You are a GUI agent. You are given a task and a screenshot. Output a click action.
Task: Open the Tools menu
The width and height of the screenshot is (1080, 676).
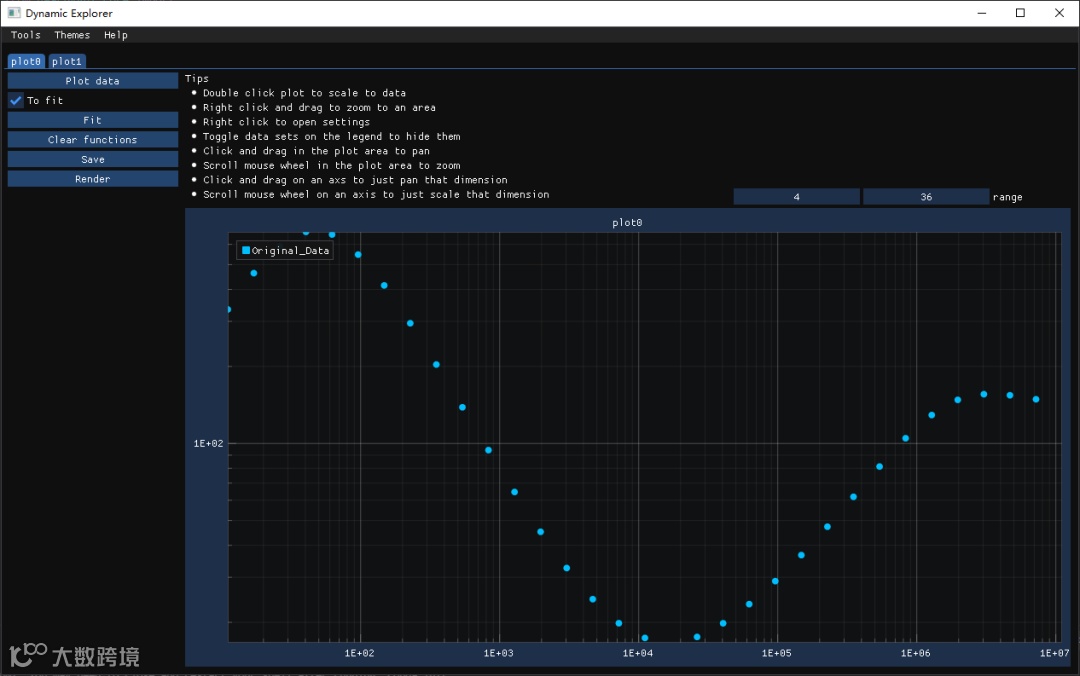[x=26, y=35]
